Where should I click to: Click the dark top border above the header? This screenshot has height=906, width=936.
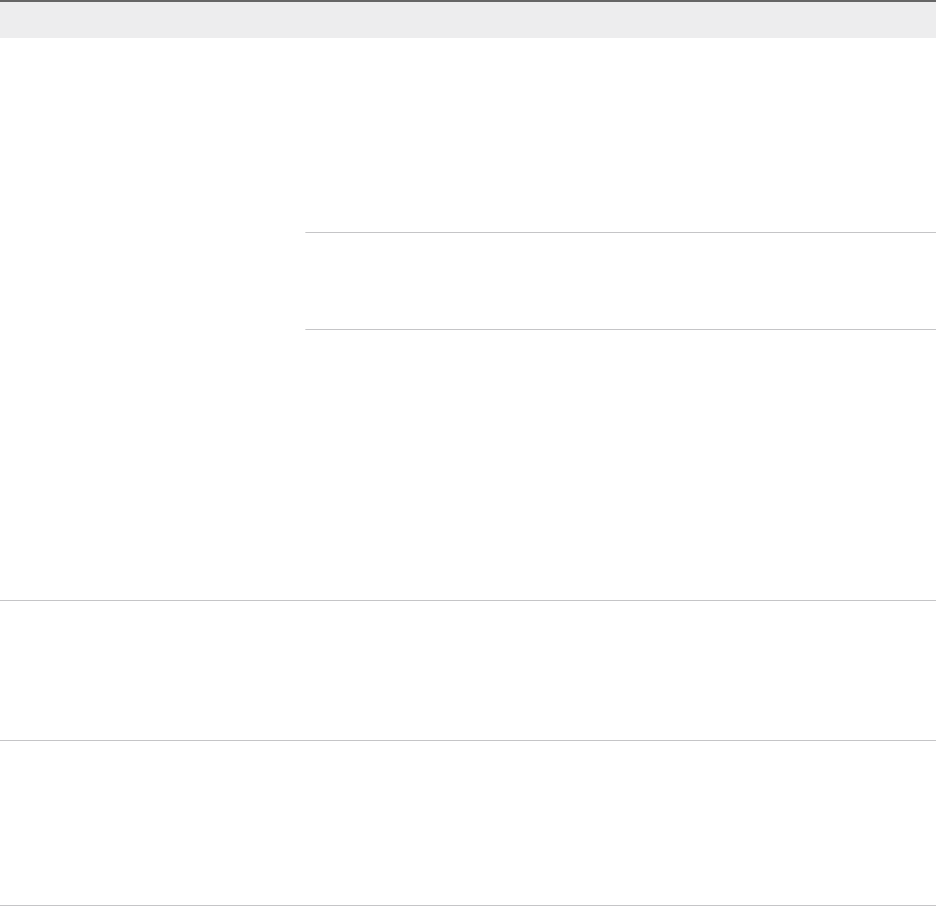tap(468, 1)
